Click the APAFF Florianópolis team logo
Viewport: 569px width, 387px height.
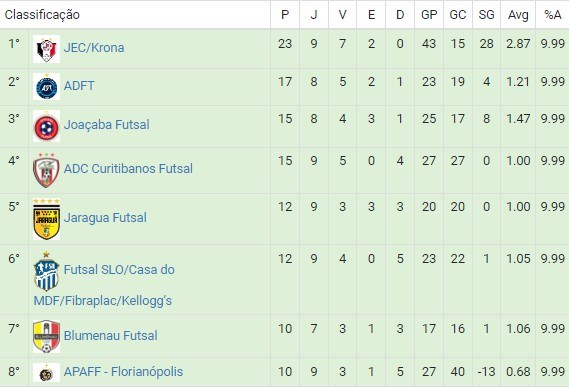point(46,373)
